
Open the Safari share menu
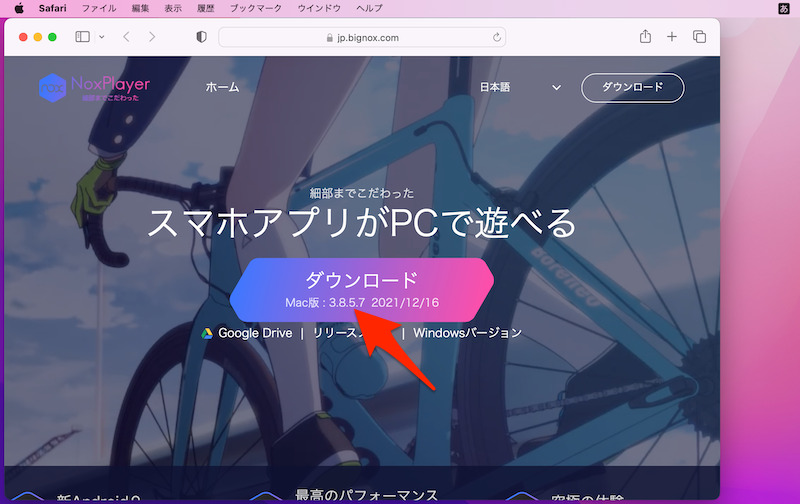[645, 37]
